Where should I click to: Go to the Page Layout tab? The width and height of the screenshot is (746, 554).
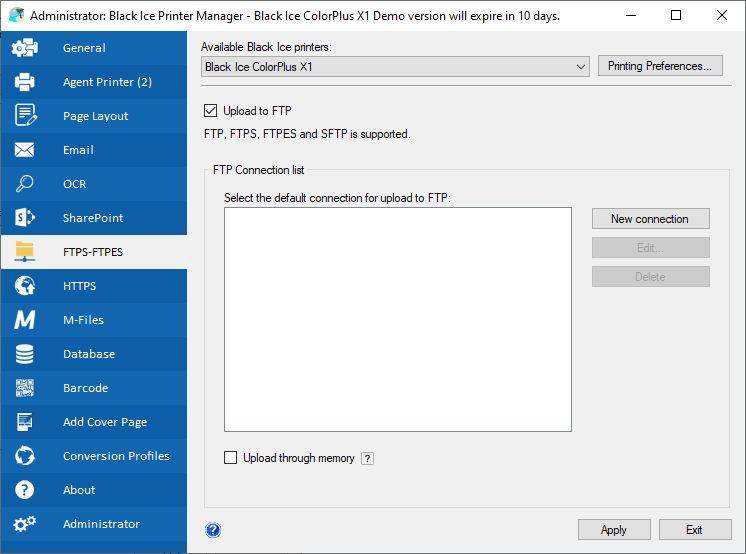[x=95, y=116]
